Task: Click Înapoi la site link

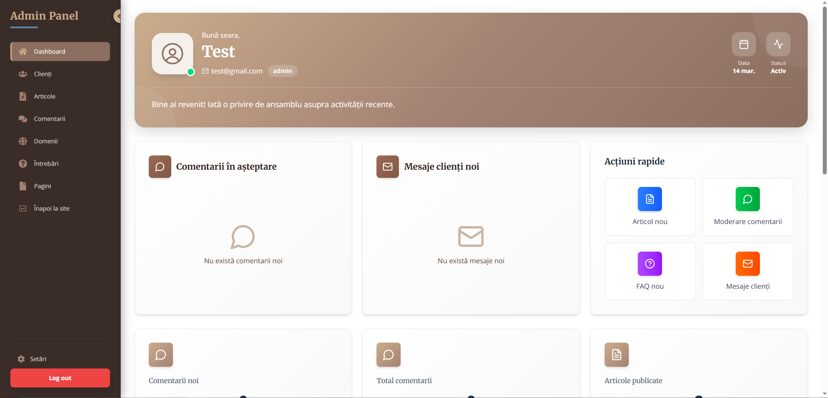Action: pyautogui.click(x=60, y=209)
